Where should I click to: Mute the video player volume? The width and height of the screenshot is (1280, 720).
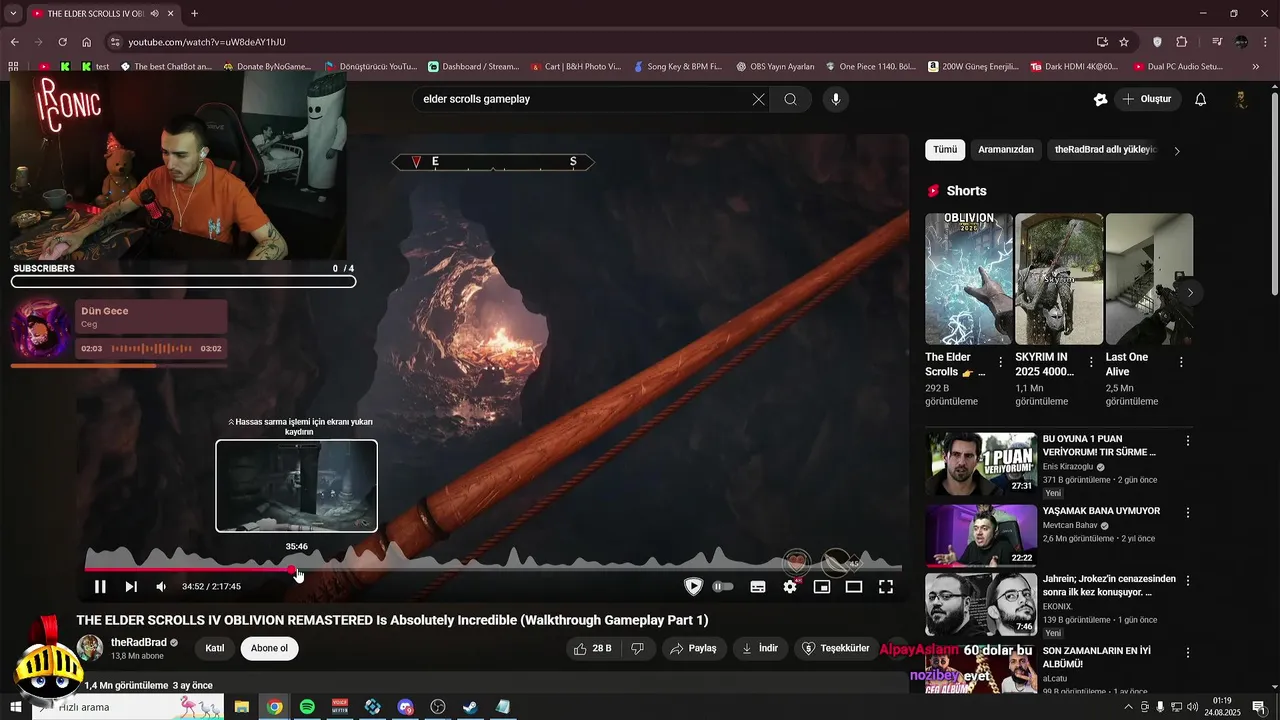pos(161,587)
